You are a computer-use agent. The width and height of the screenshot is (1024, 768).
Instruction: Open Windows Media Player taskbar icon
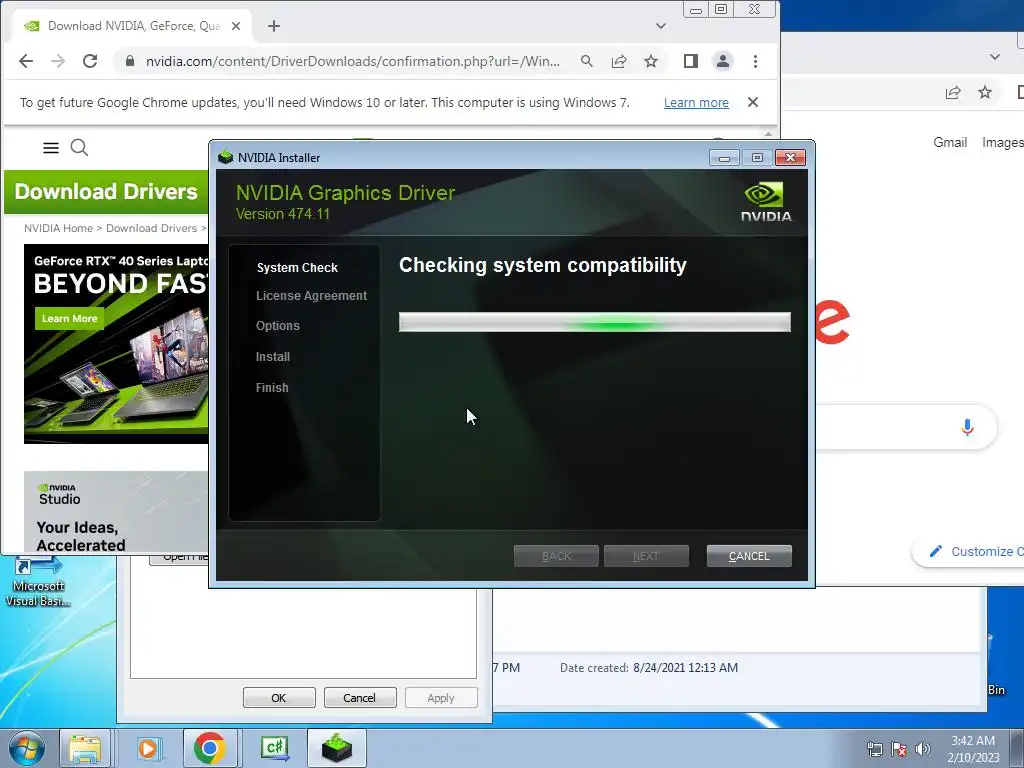pos(148,748)
